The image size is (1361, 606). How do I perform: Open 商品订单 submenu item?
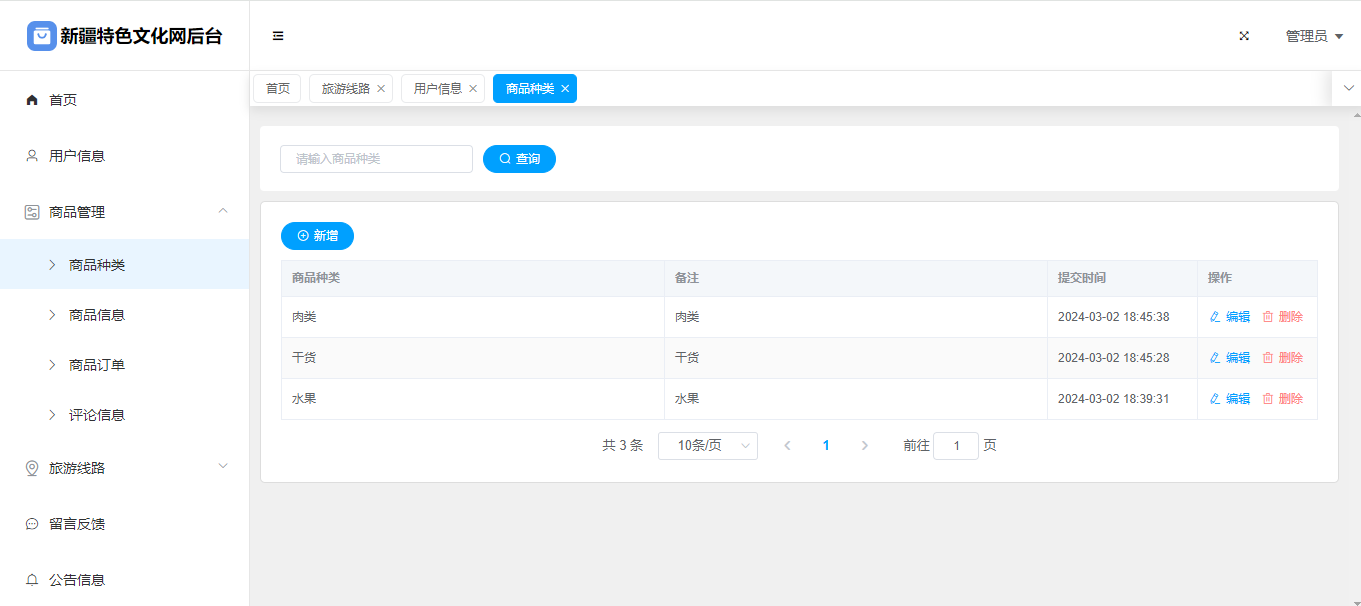click(124, 365)
